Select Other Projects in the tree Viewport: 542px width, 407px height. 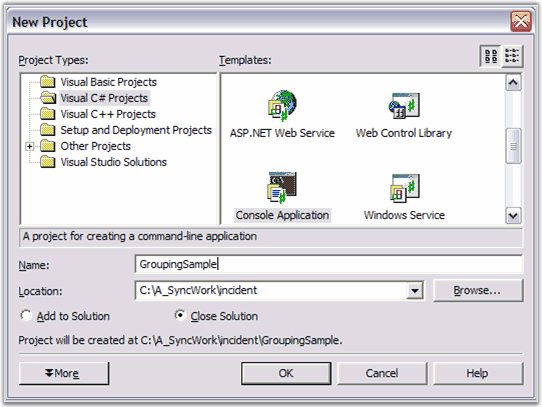coord(95,146)
